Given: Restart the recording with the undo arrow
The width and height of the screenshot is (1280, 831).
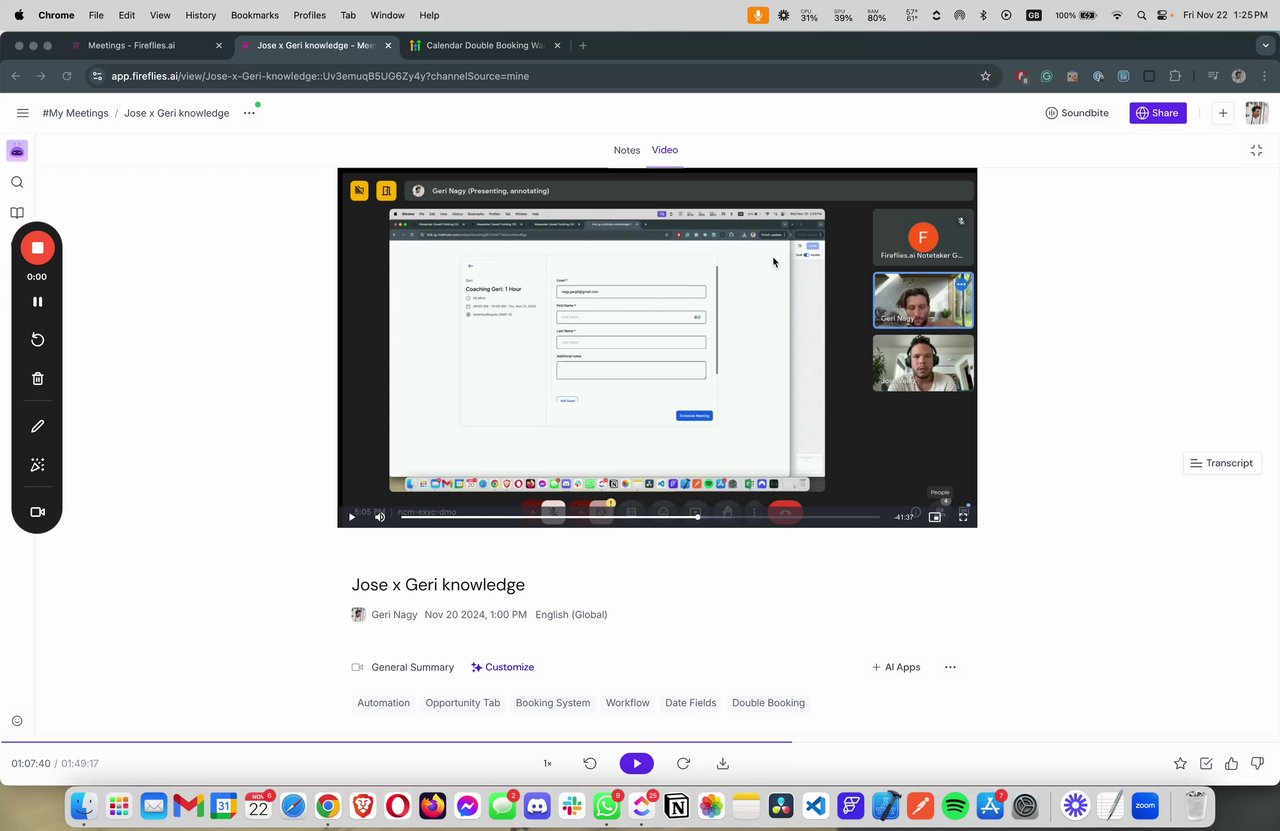Looking at the screenshot, I should (x=37, y=340).
